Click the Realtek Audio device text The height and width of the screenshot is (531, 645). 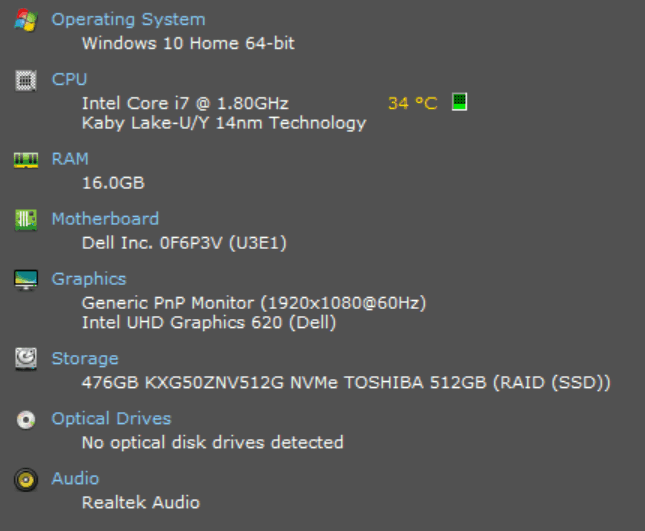[x=140, y=502]
